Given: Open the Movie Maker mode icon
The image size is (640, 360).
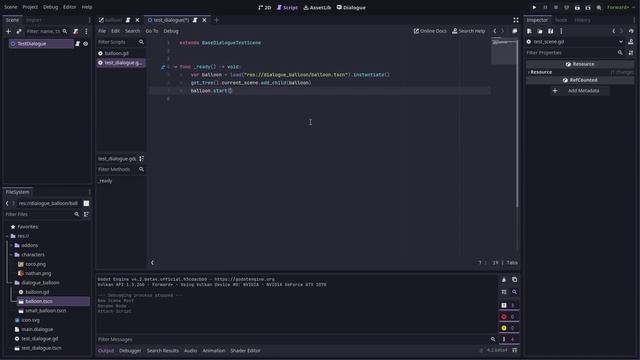Looking at the screenshot, I should 599,7.
